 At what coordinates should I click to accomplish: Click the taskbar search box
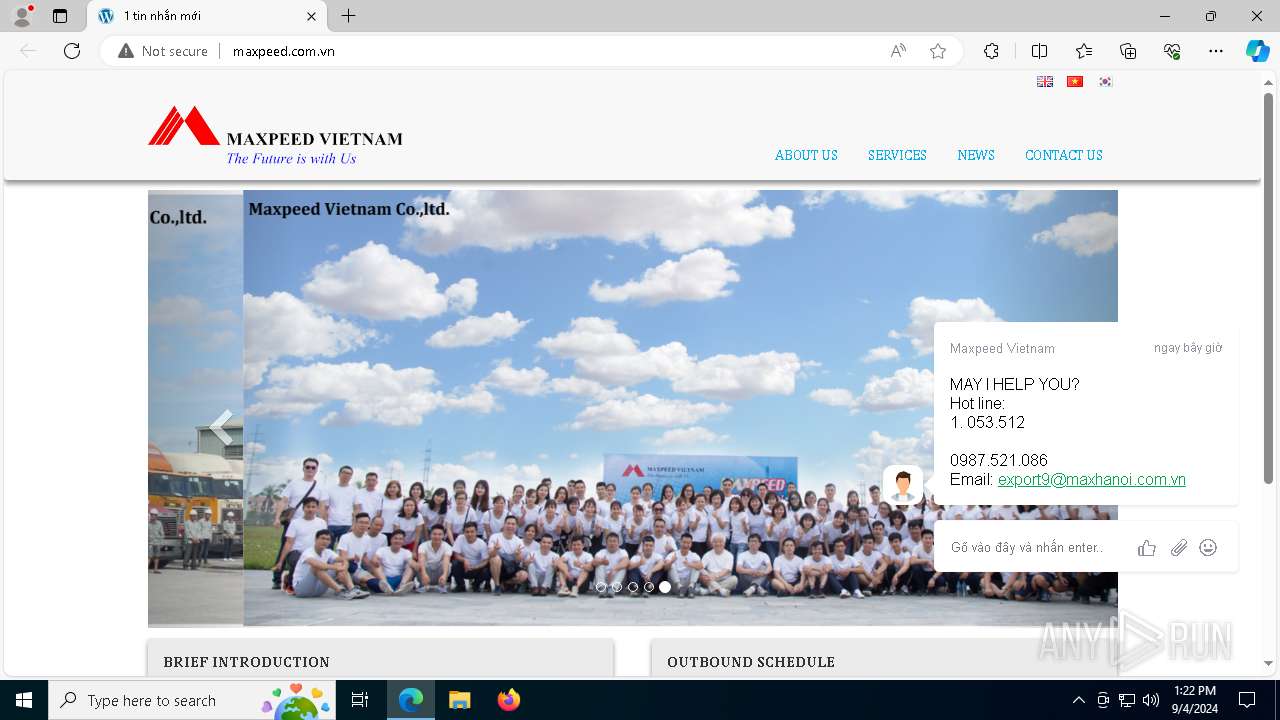pos(191,700)
